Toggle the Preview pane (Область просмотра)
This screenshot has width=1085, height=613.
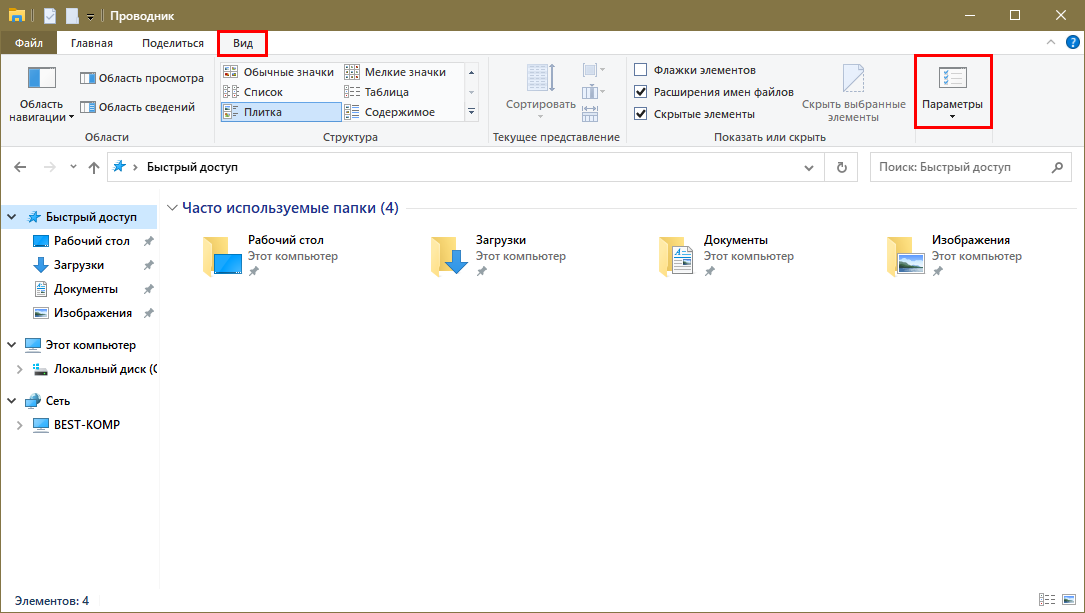[x=141, y=78]
